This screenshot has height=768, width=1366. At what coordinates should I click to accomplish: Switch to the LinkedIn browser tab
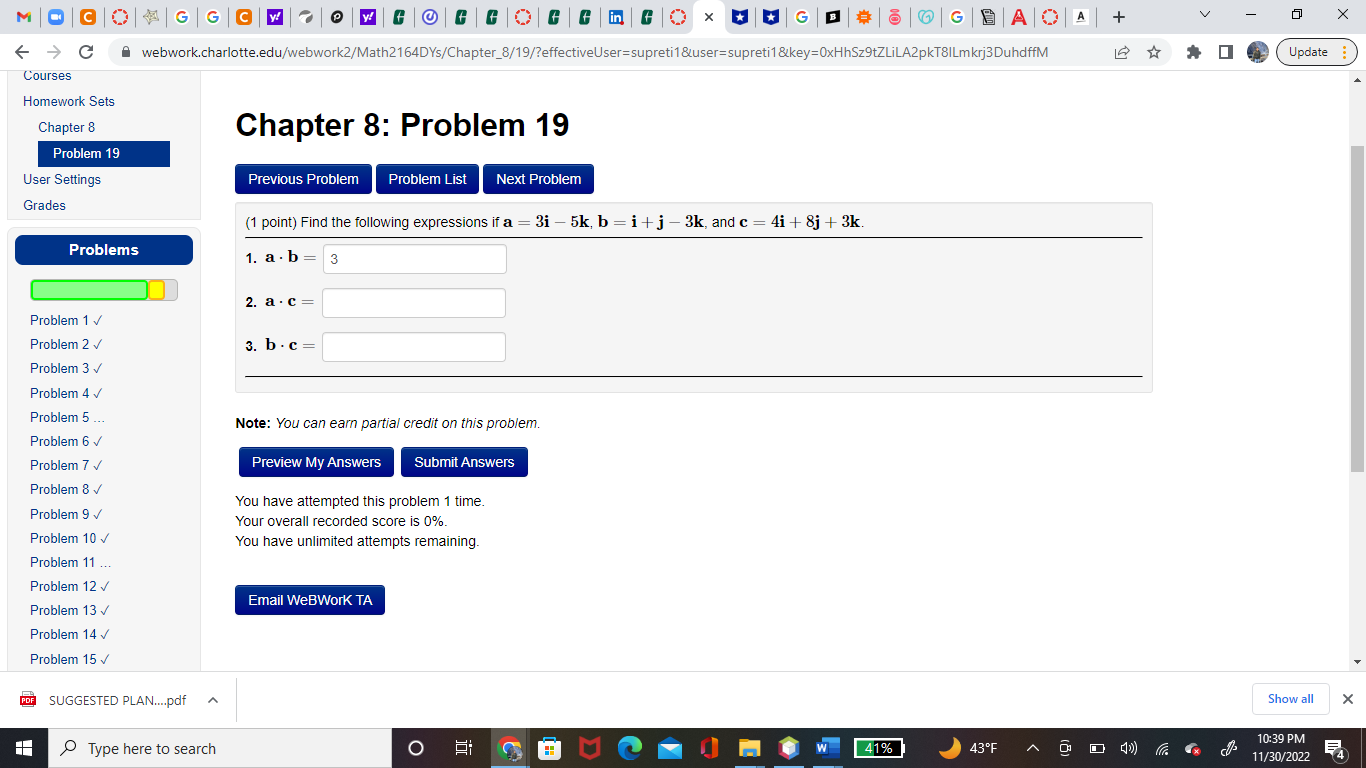pos(617,17)
